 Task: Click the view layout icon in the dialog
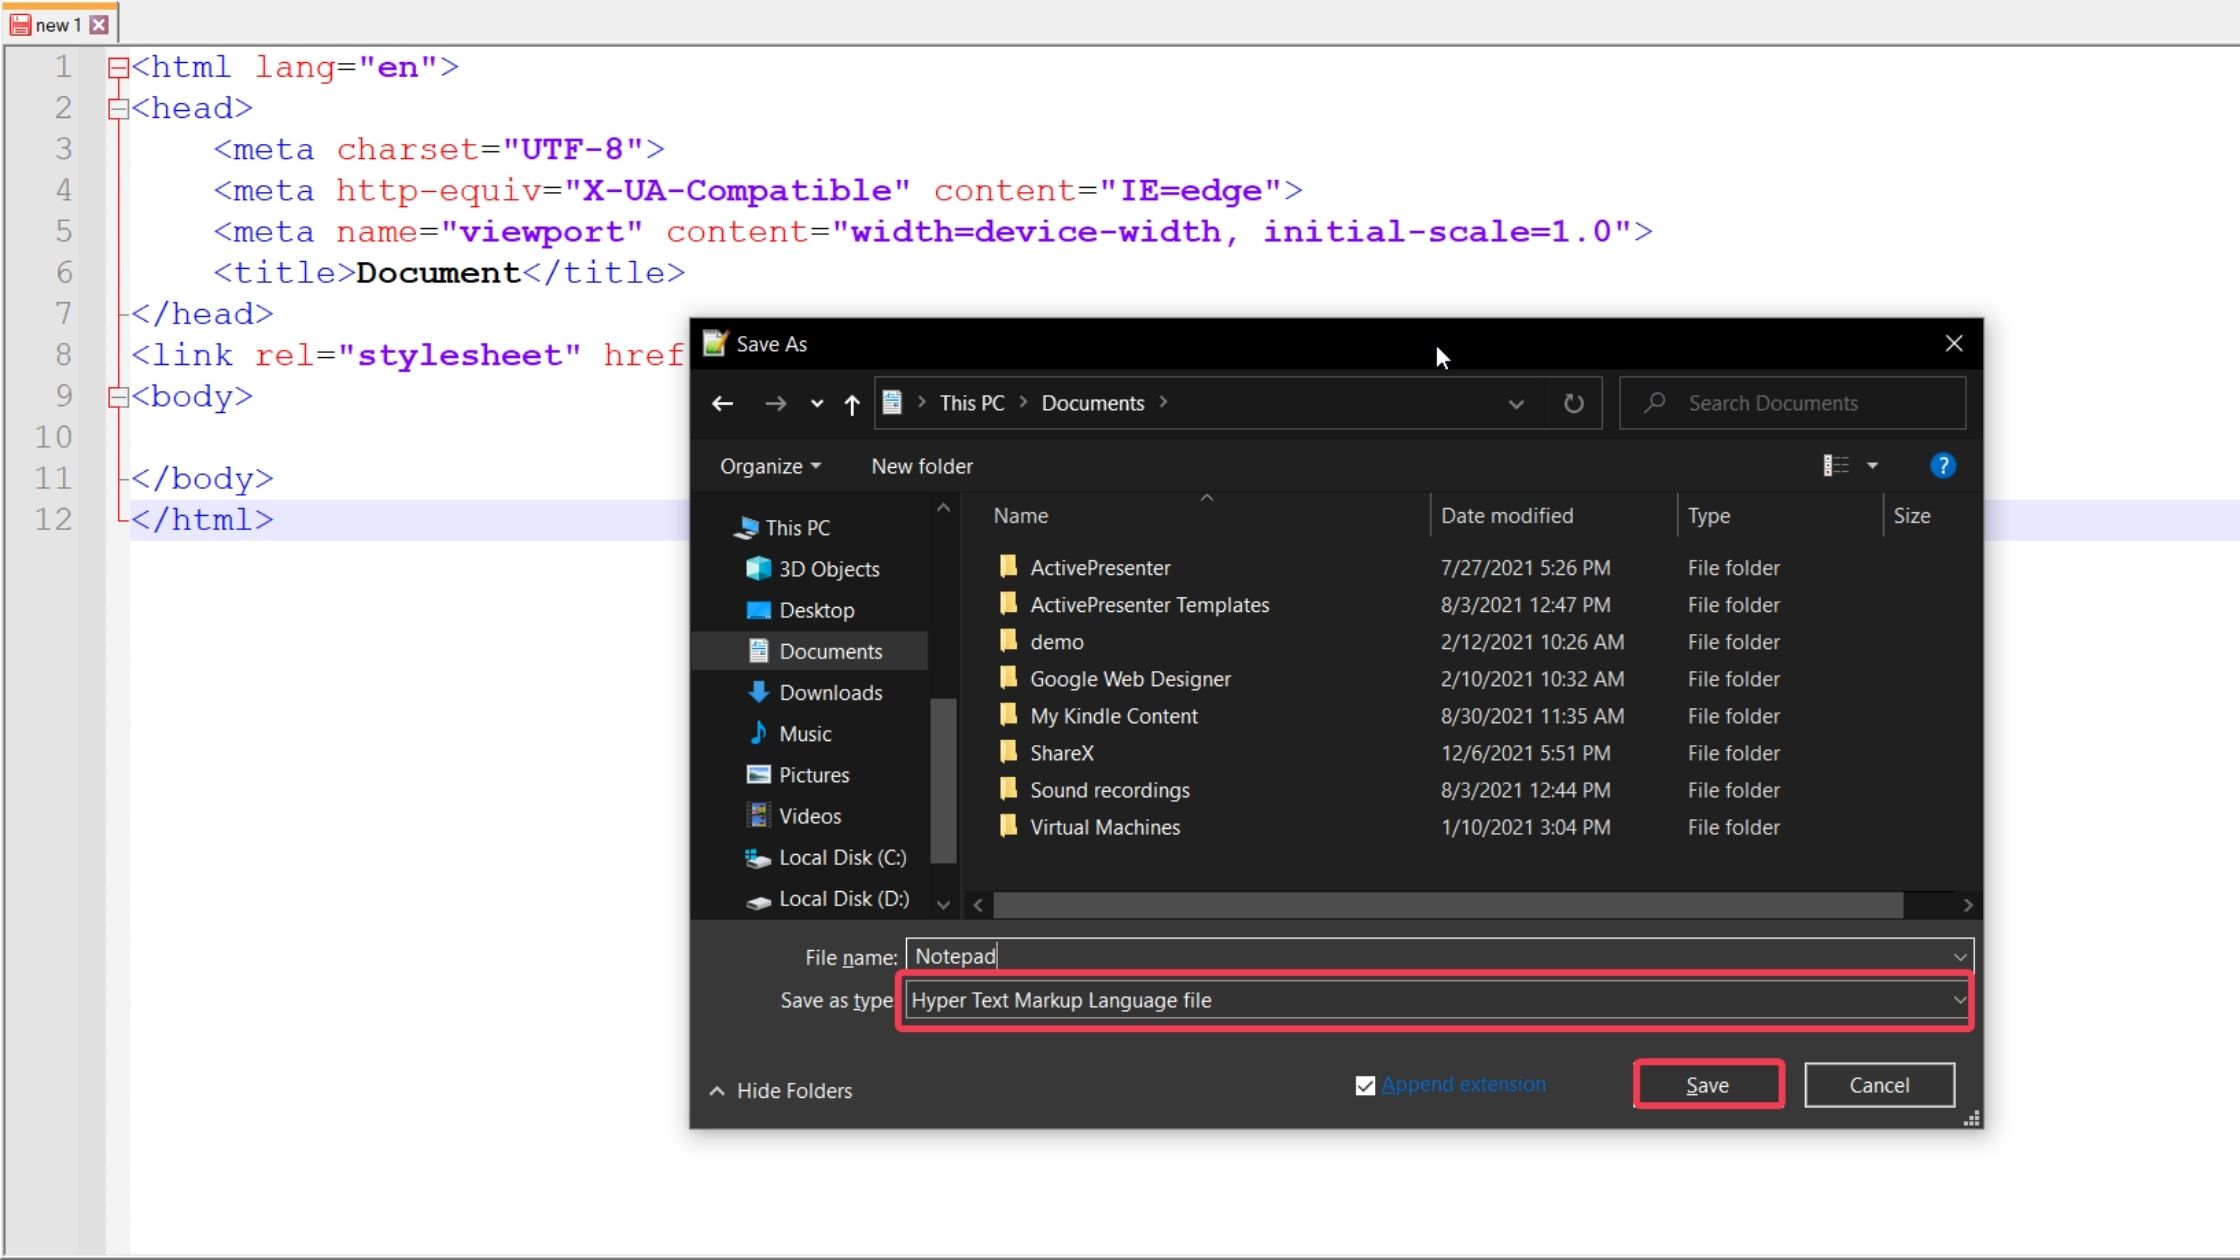pos(1836,466)
